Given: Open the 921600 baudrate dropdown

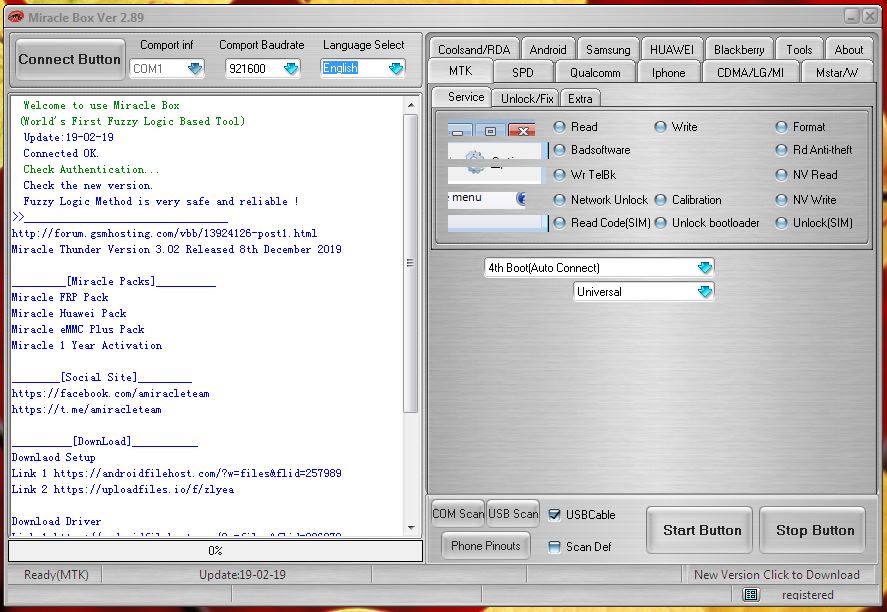Looking at the screenshot, I should (290, 68).
